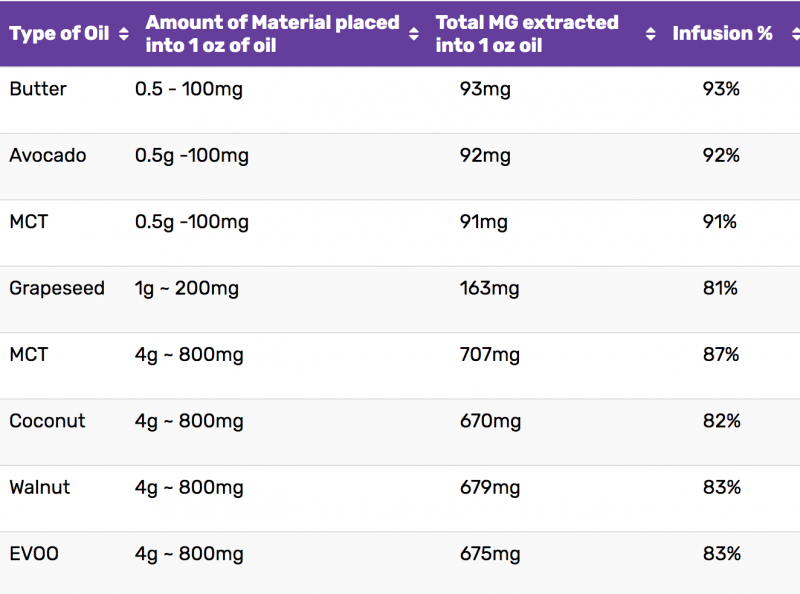Select the Type of Oil column header
The image size is (800, 594).
(x=59, y=34)
